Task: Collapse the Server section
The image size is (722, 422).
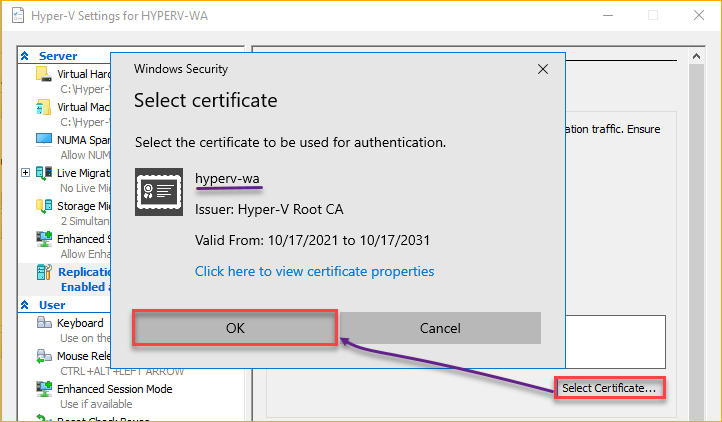Action: [25, 56]
